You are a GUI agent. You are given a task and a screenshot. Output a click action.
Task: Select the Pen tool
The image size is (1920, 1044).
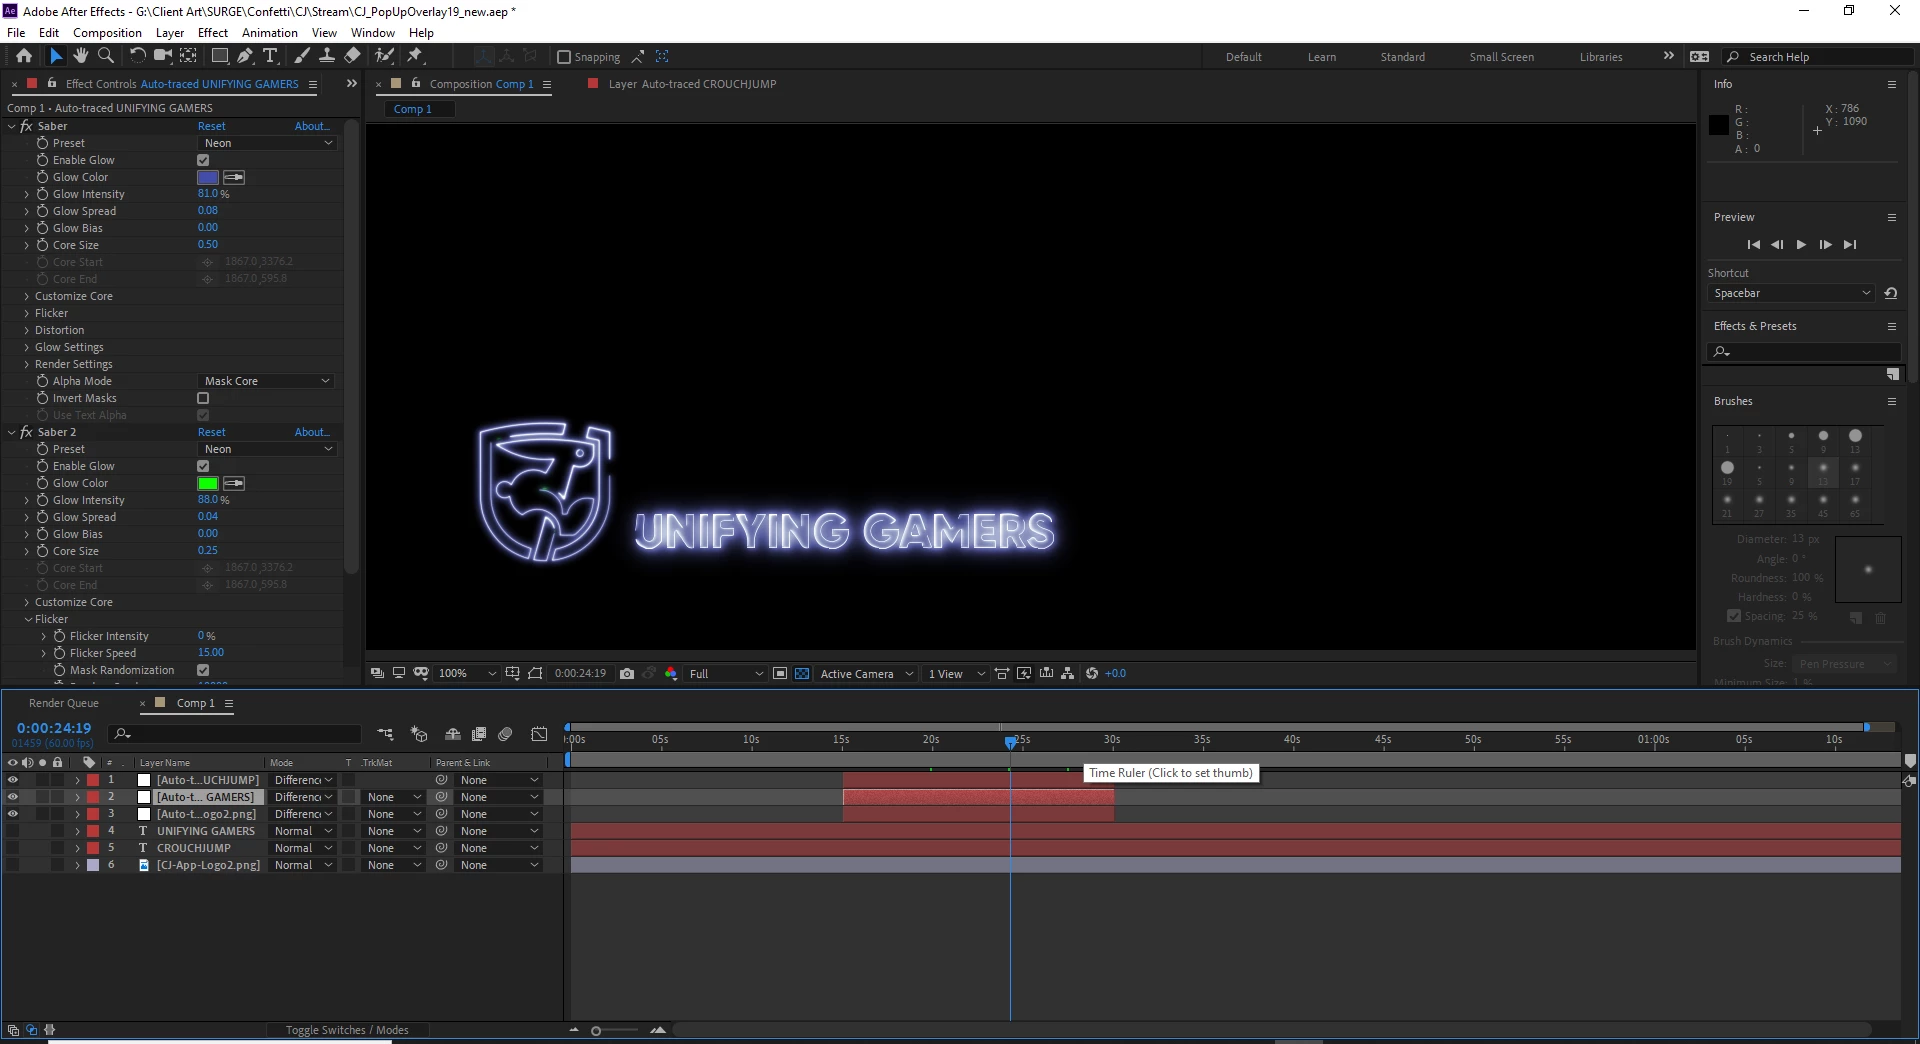click(x=245, y=56)
